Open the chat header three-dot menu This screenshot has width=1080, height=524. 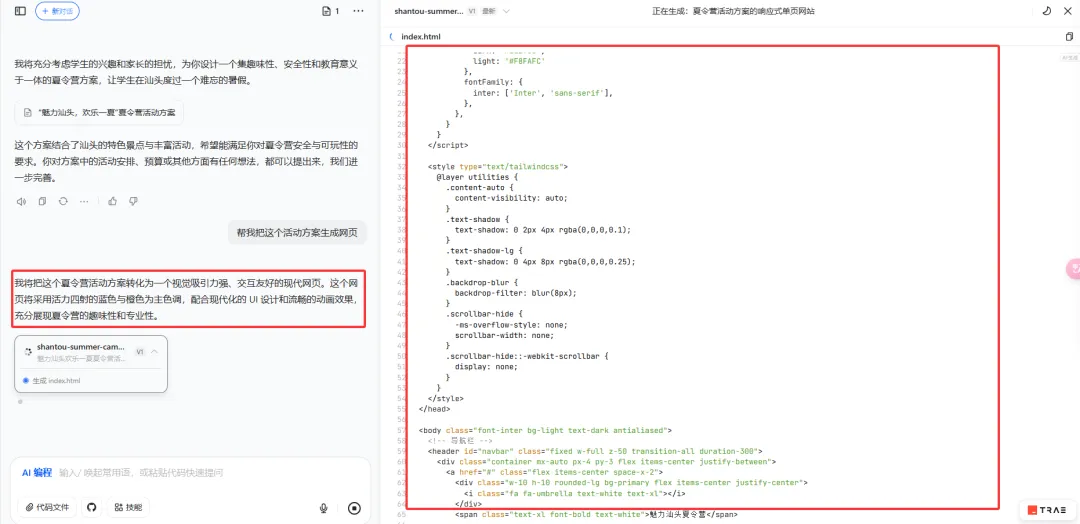(358, 11)
